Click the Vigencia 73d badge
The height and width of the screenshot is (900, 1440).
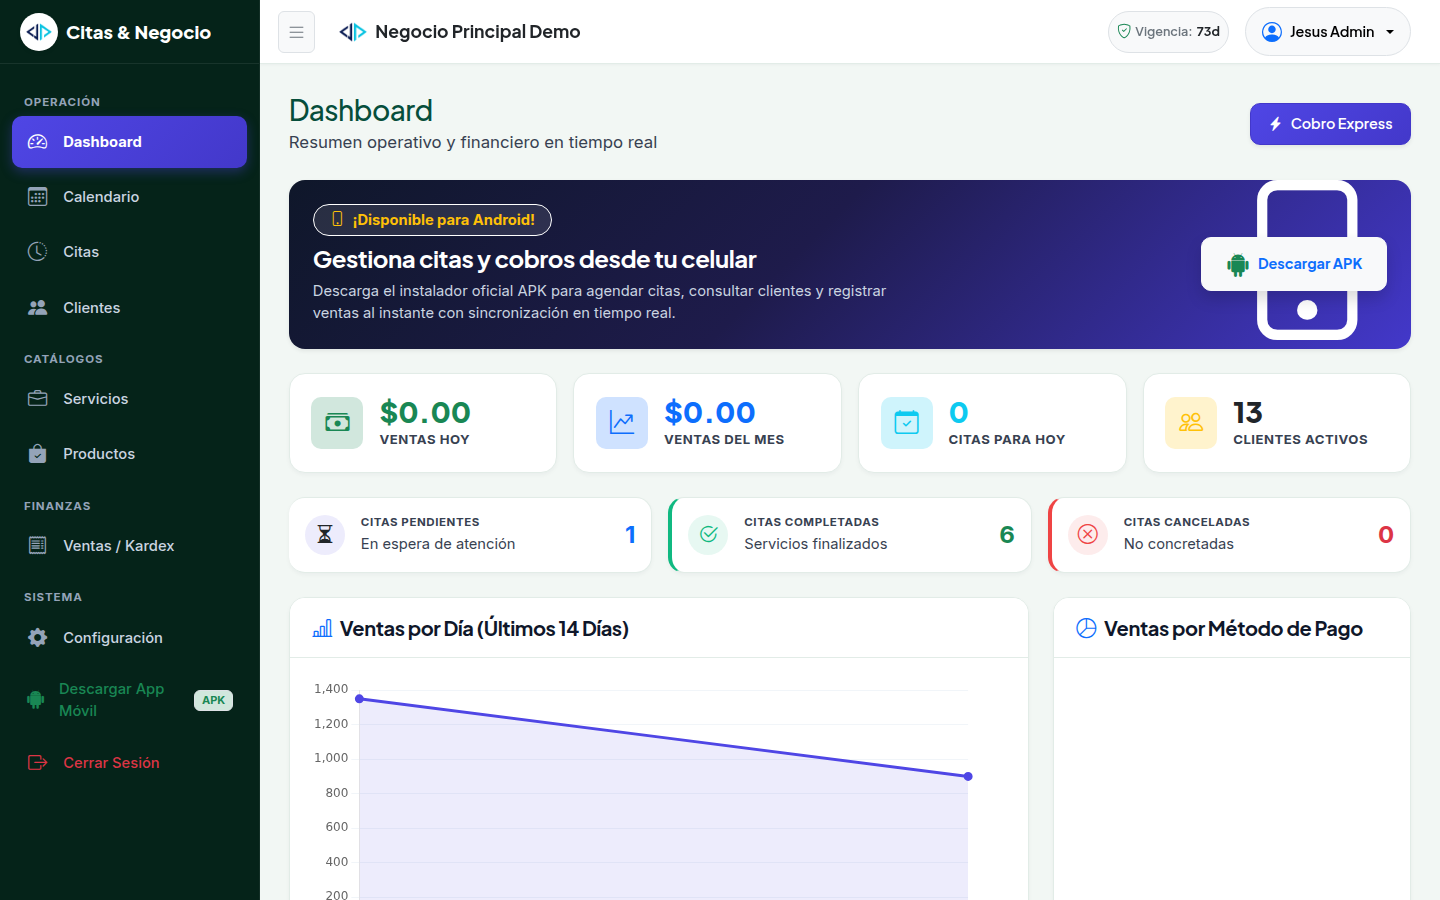(x=1168, y=32)
